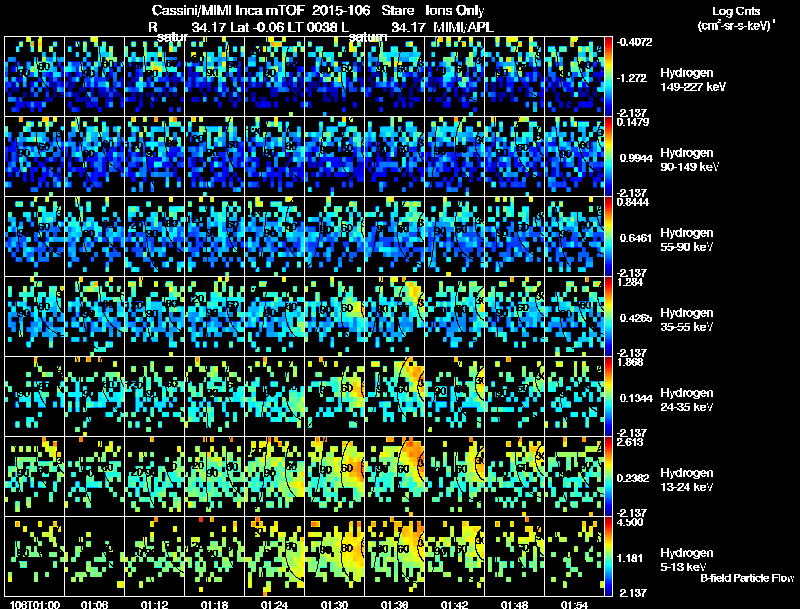Open the 5-13 keV panel at 01:54
Screen dimensions: 800x609
pos(574,557)
